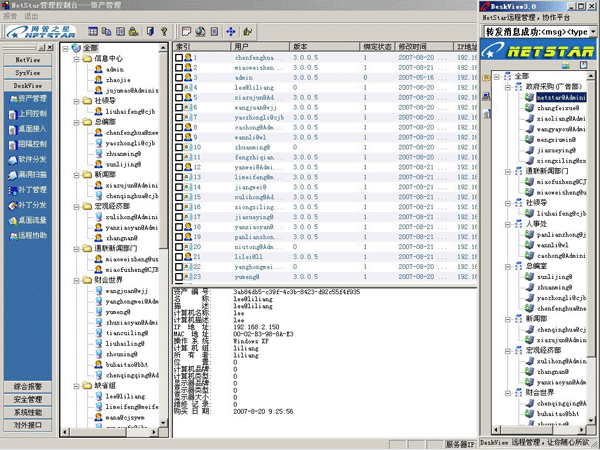Click the DeskView sidebar button
The height and width of the screenshot is (450, 600).
coord(28,86)
